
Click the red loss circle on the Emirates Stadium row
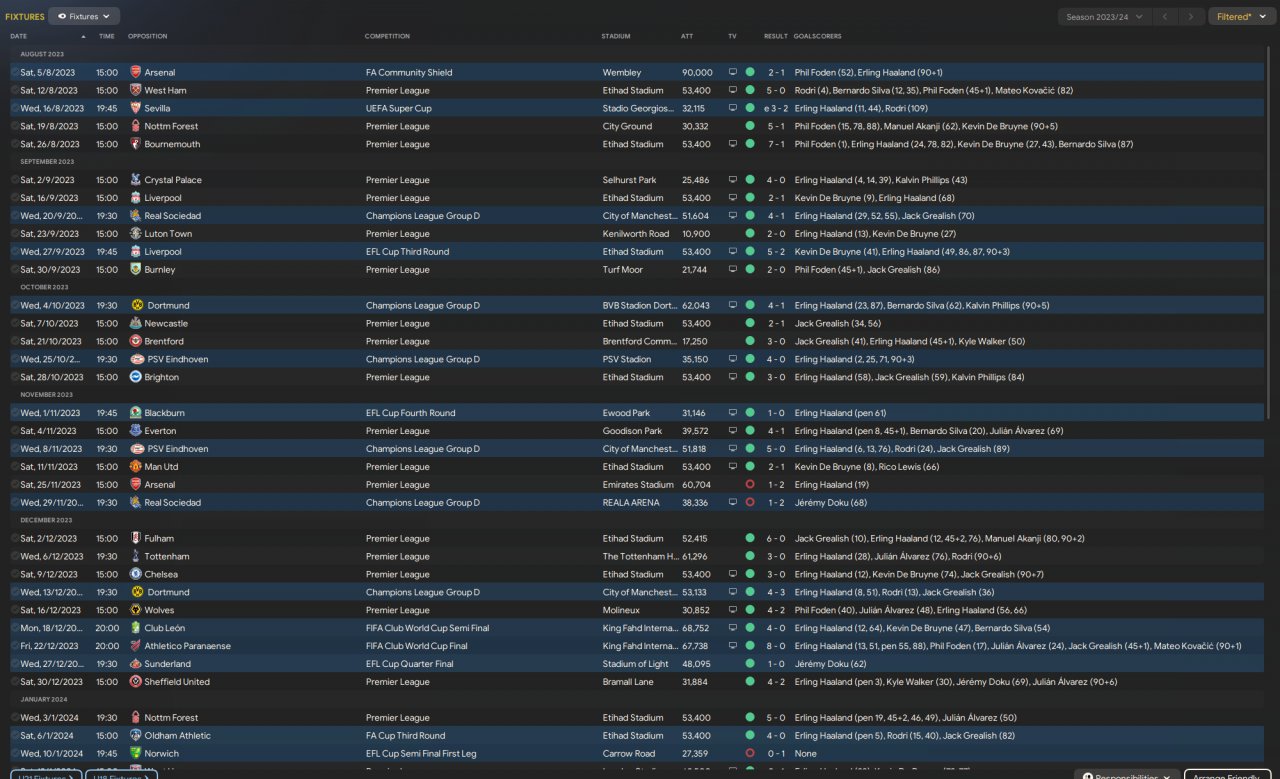tap(750, 485)
